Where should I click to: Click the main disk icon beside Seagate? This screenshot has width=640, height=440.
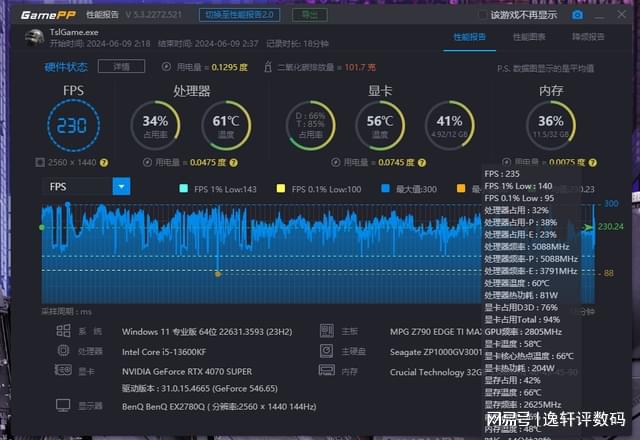point(327,351)
